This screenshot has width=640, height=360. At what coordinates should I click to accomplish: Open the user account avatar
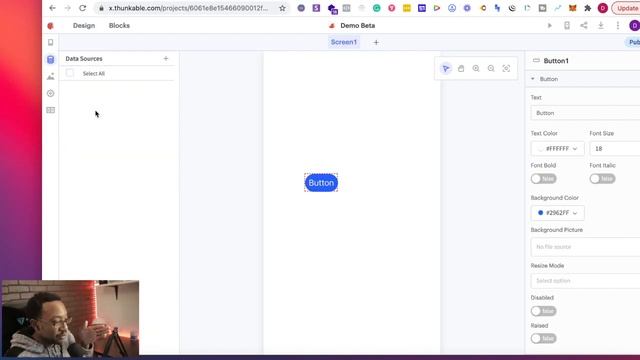[634, 25]
